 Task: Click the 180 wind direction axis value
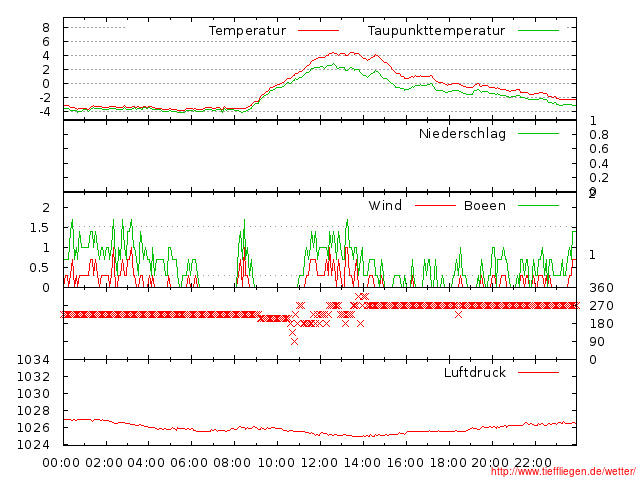[x=601, y=324]
